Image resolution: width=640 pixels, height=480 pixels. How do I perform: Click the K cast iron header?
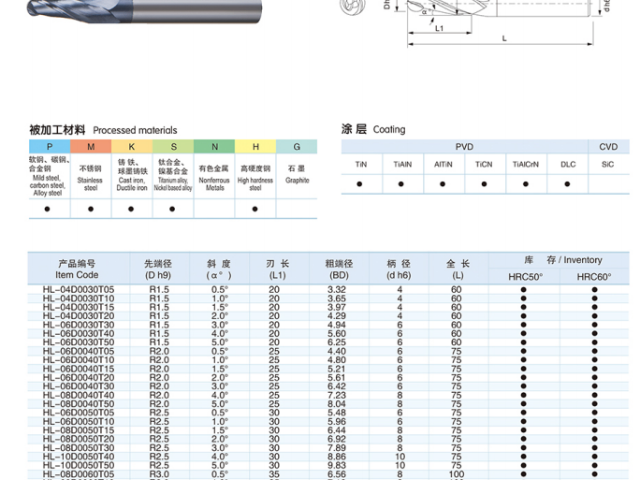click(x=131, y=147)
